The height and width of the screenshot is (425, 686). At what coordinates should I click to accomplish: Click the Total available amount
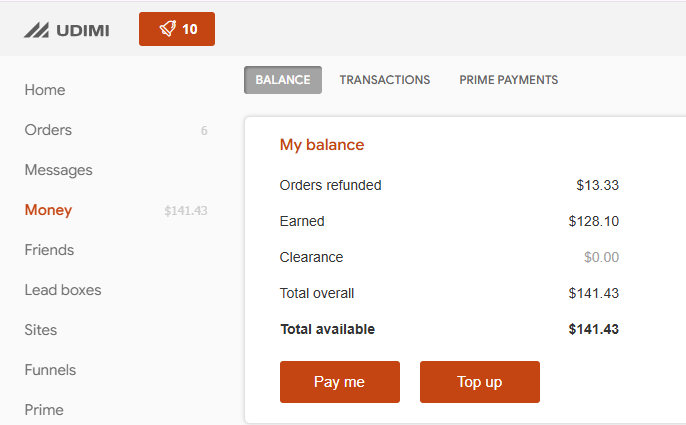pos(593,329)
